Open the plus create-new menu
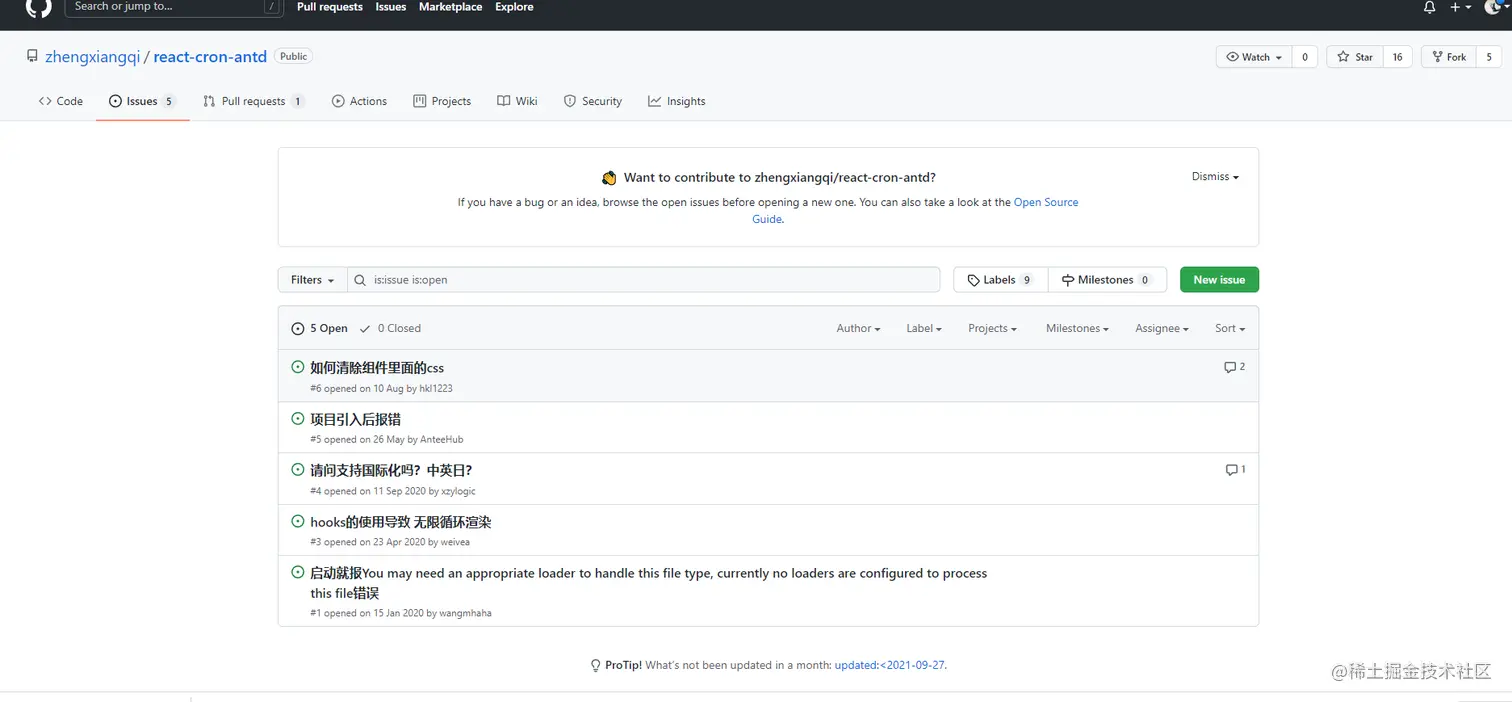 pos(1460,7)
